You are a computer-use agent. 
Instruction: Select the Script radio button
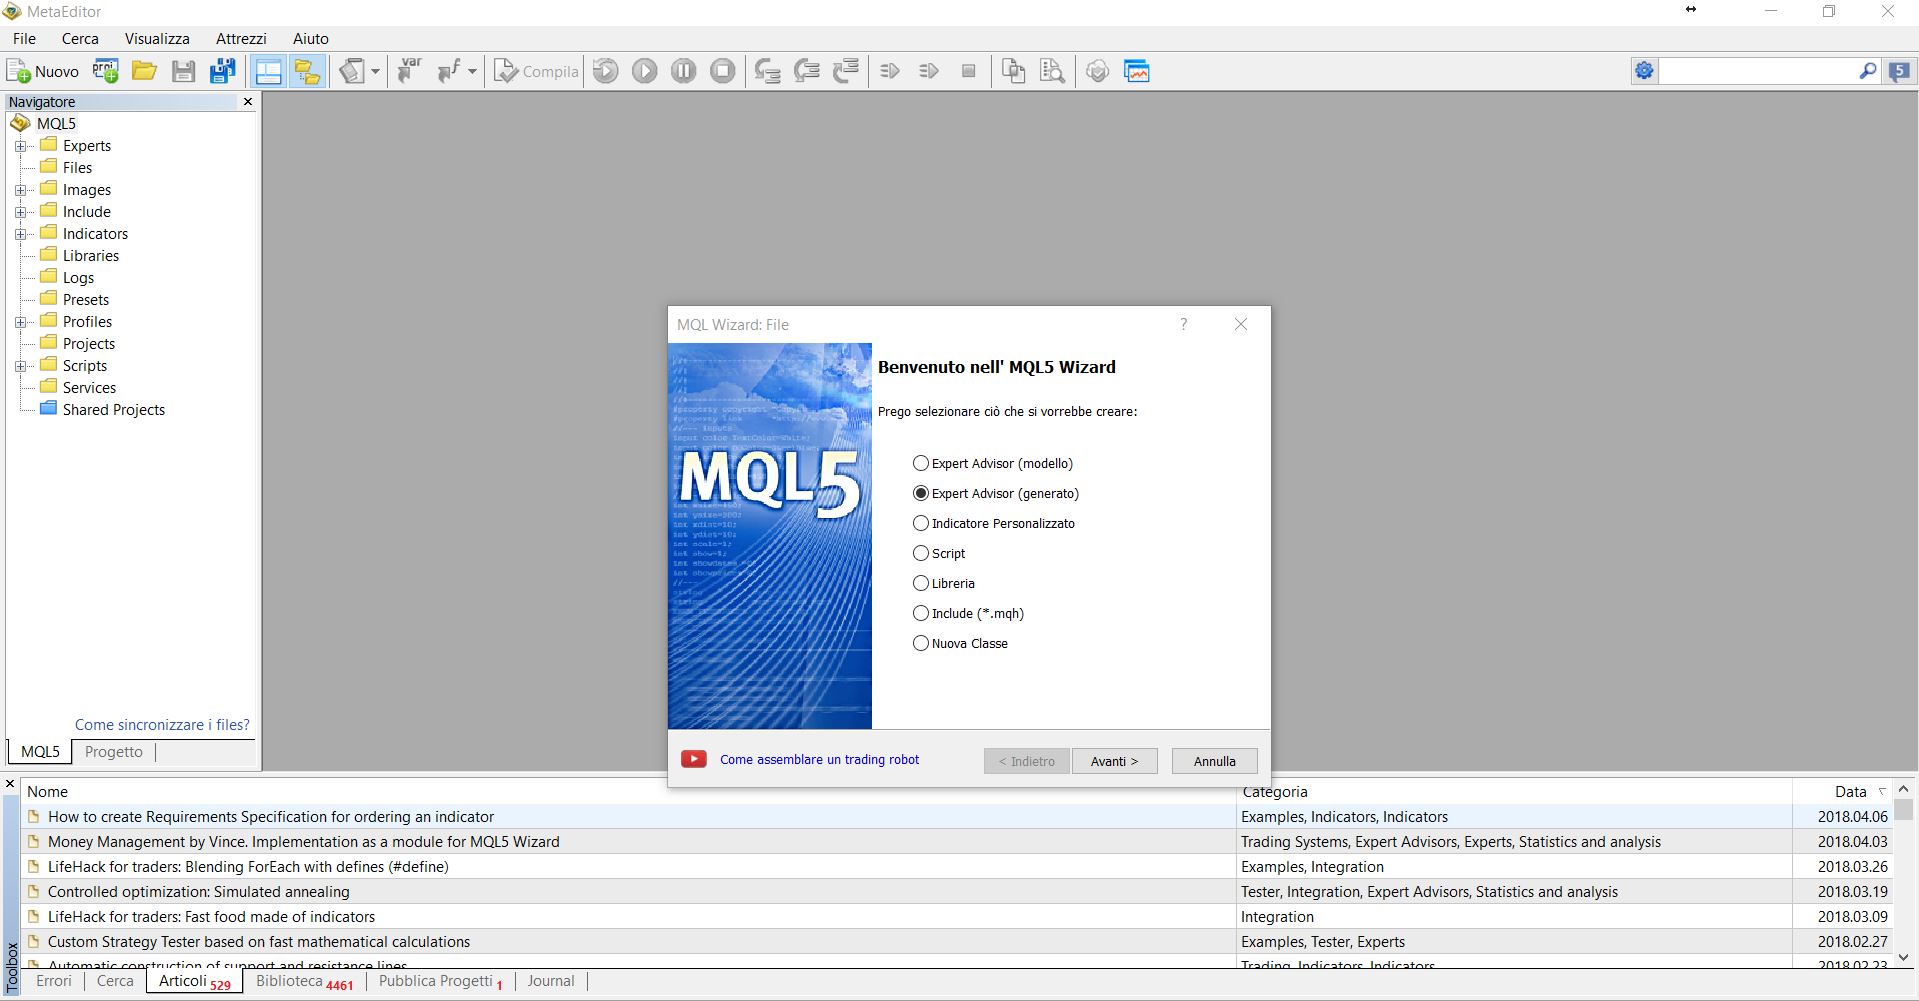coord(921,553)
